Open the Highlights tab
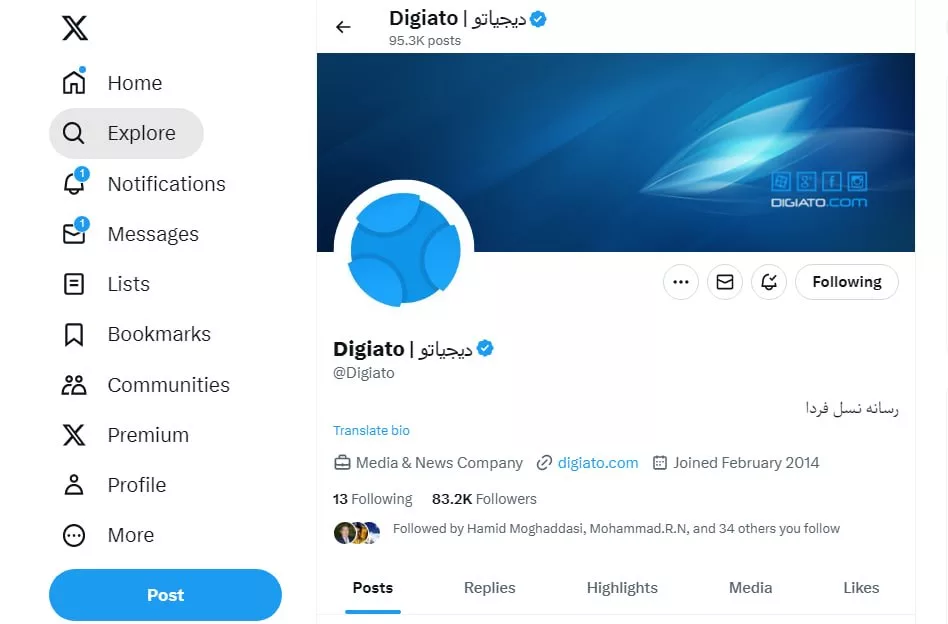This screenshot has height=624, width=948. coord(622,588)
